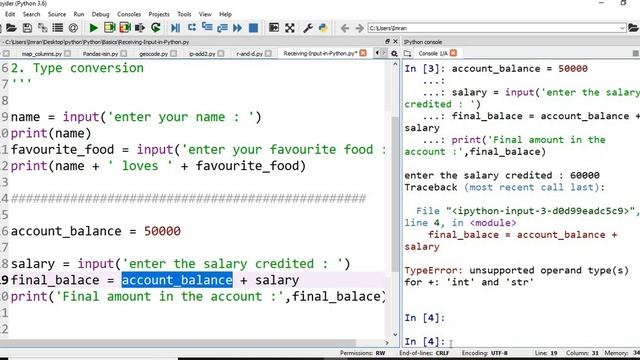Go back to previous cursor position

[344, 28]
